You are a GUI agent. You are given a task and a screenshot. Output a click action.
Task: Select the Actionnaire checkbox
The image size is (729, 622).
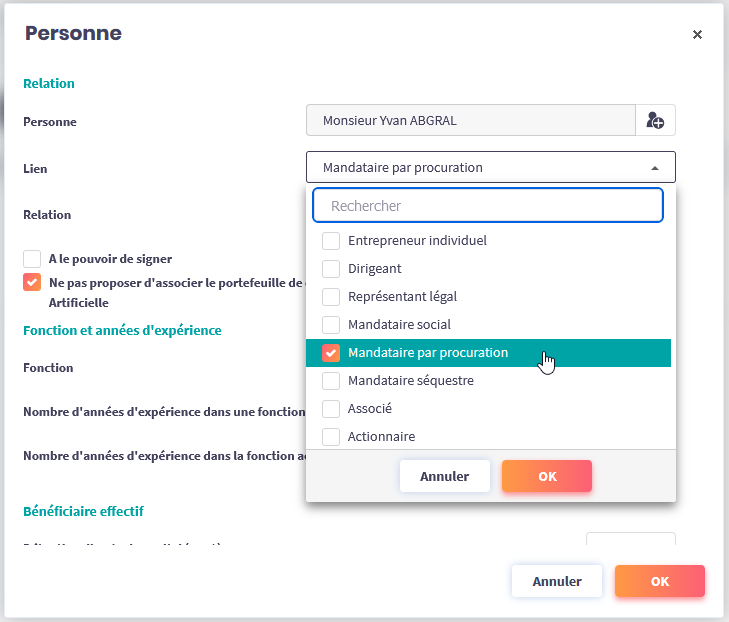pyautogui.click(x=331, y=437)
